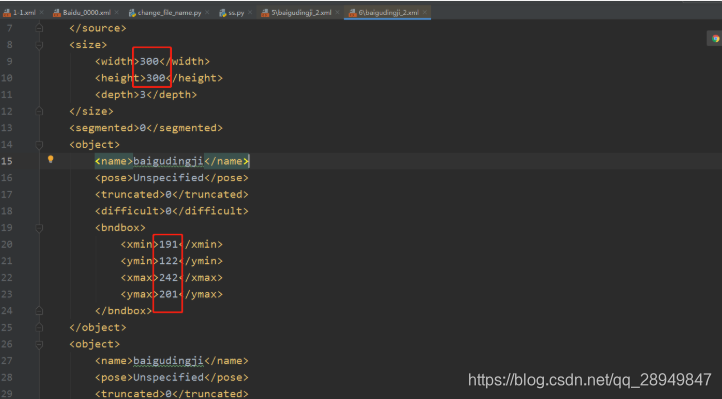Click baigudingji name on line 27

(x=168, y=361)
